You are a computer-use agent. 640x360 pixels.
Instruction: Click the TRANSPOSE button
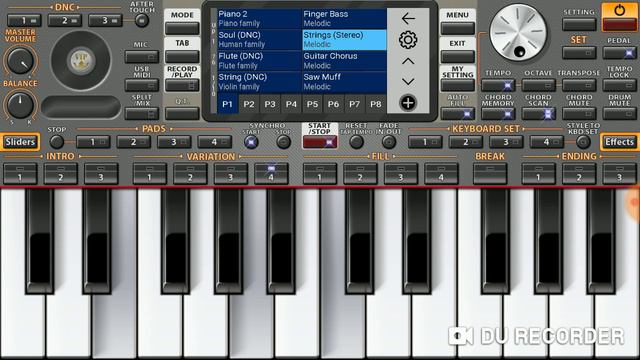(579, 85)
